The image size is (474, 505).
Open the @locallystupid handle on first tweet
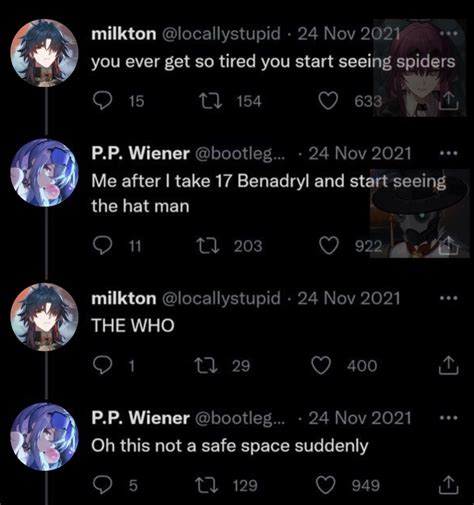pos(221,34)
